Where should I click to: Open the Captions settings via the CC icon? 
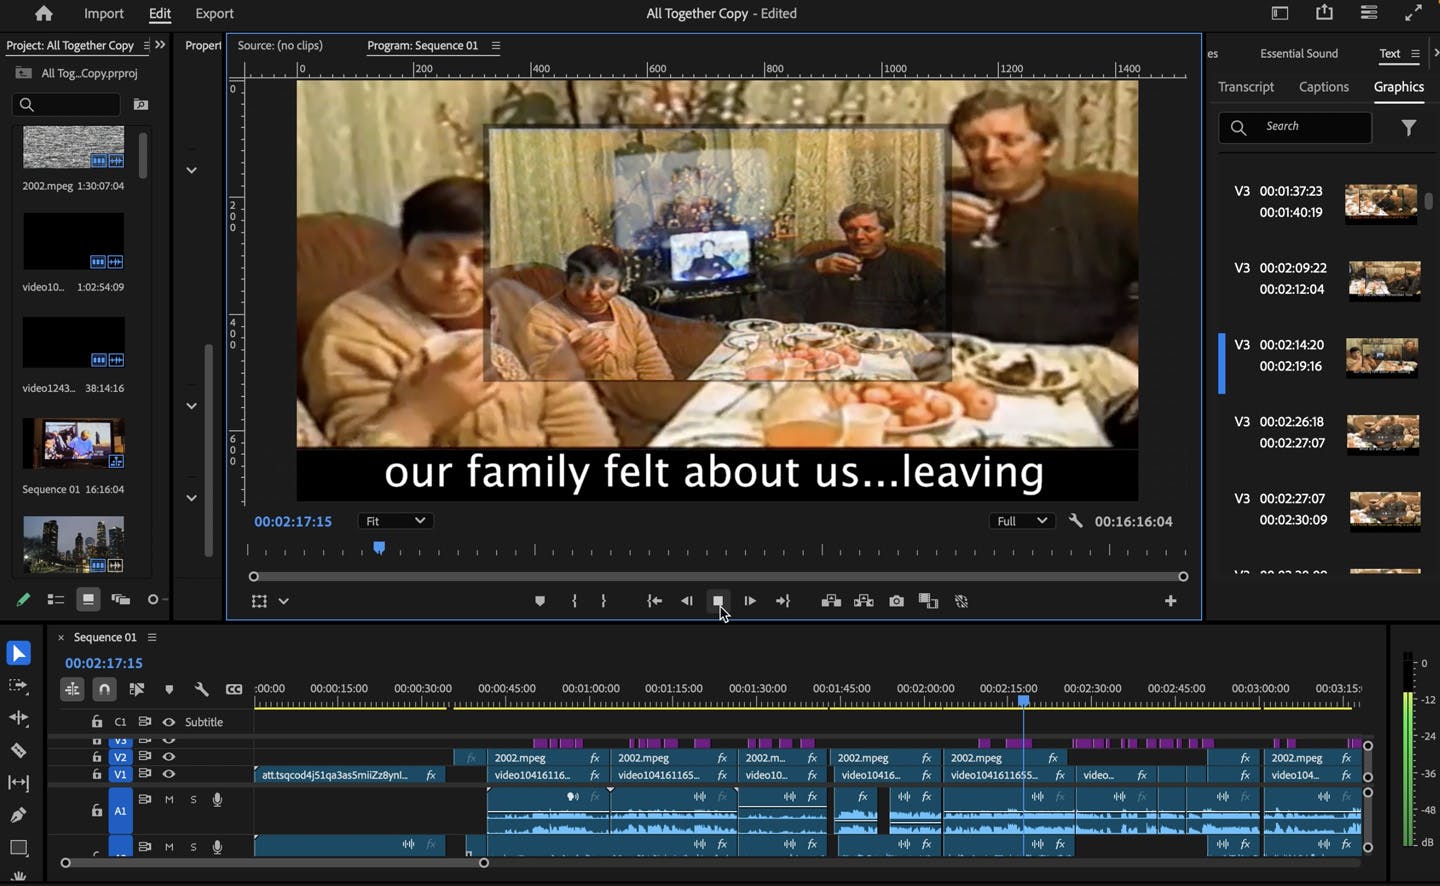234,688
